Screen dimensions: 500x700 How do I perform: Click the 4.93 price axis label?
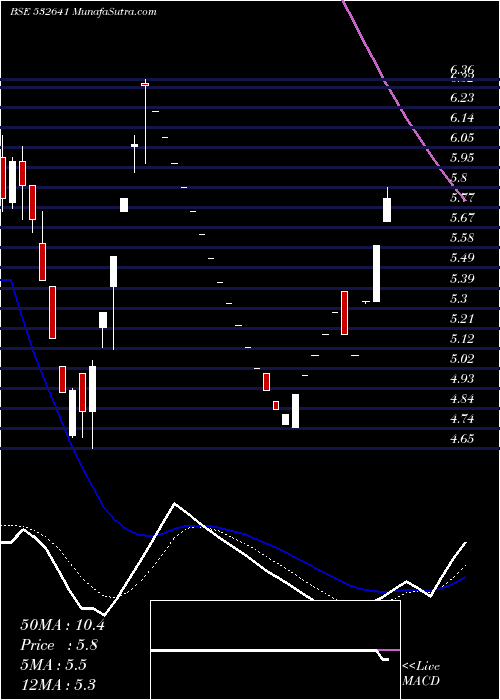coord(462,379)
